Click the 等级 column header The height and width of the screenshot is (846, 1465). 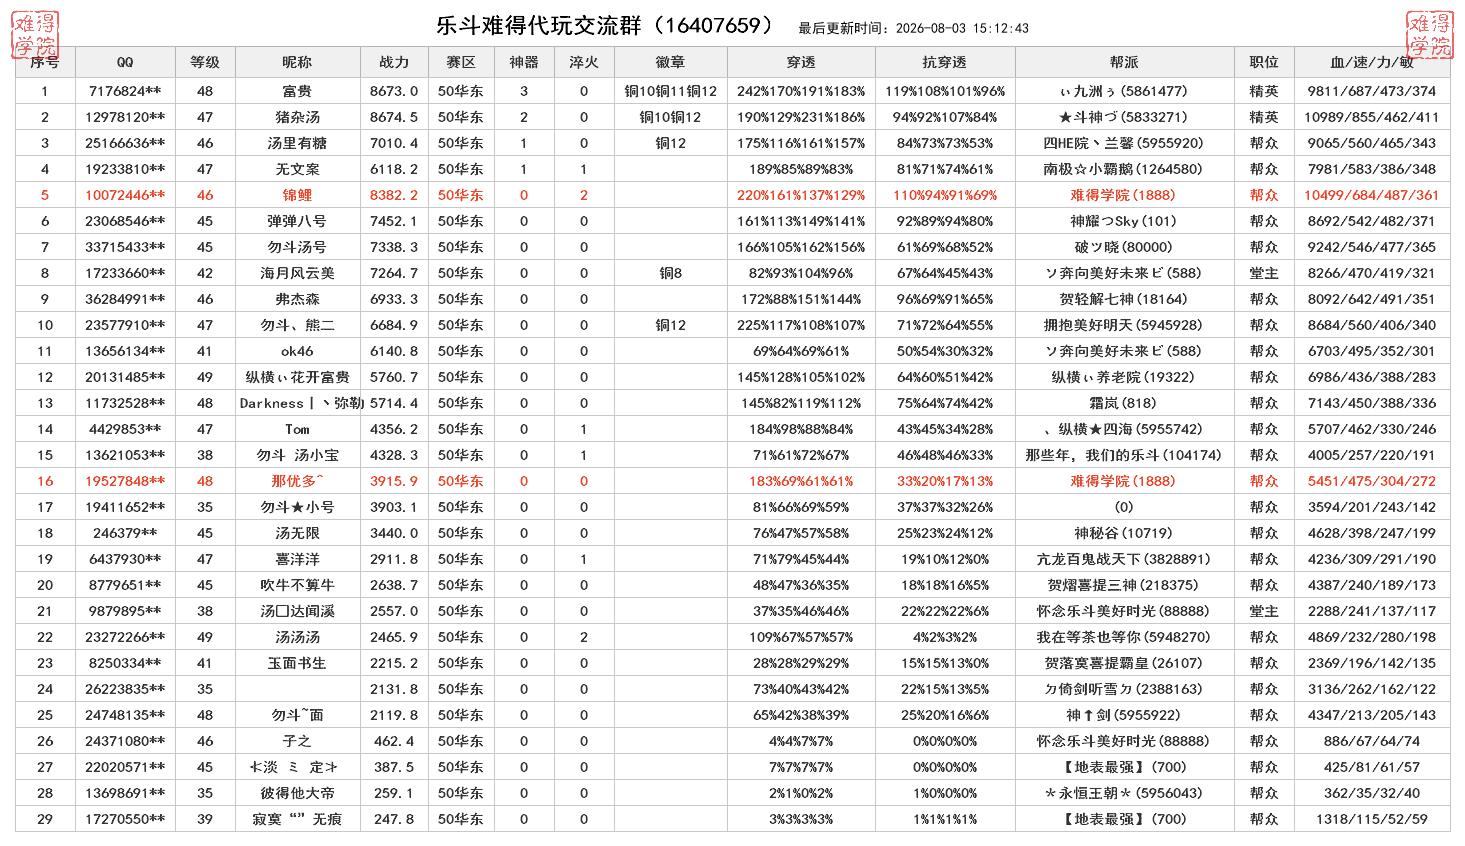(205, 62)
